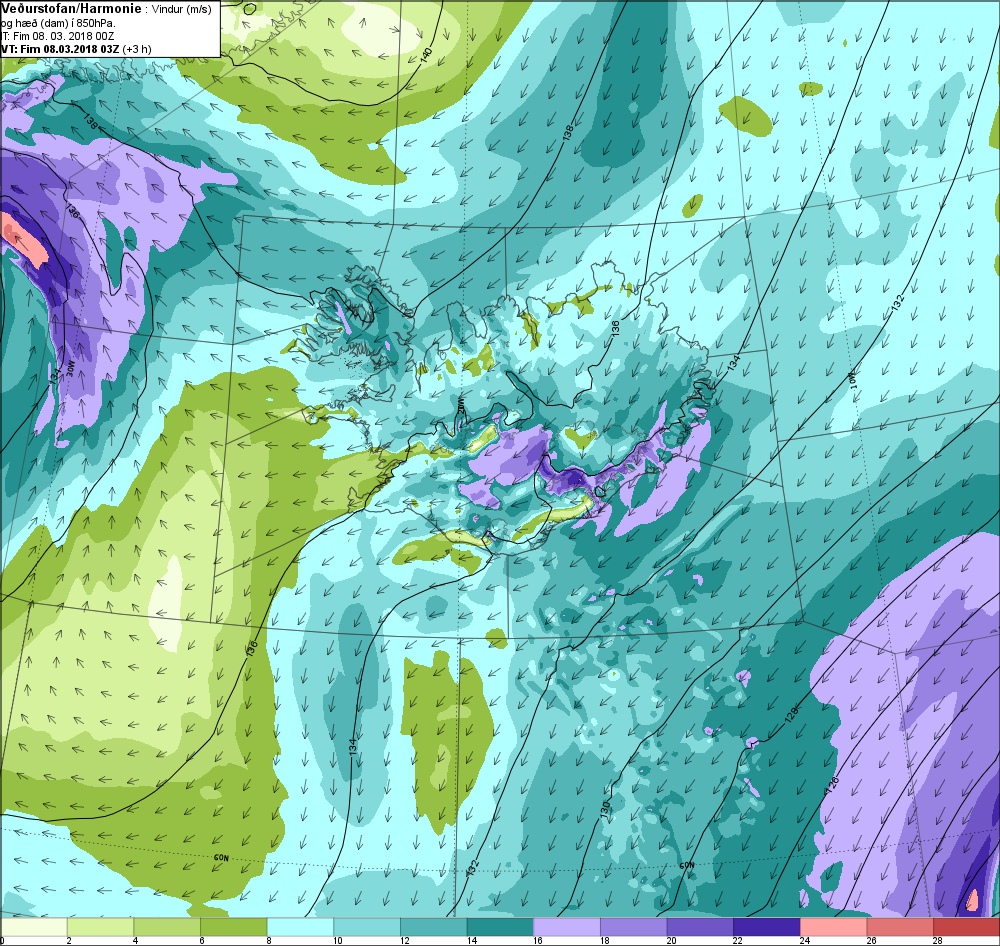Image resolution: width=1000 pixels, height=946 pixels.
Task: Pick the 4–6 m/s green legend swatch
Action: [166, 926]
